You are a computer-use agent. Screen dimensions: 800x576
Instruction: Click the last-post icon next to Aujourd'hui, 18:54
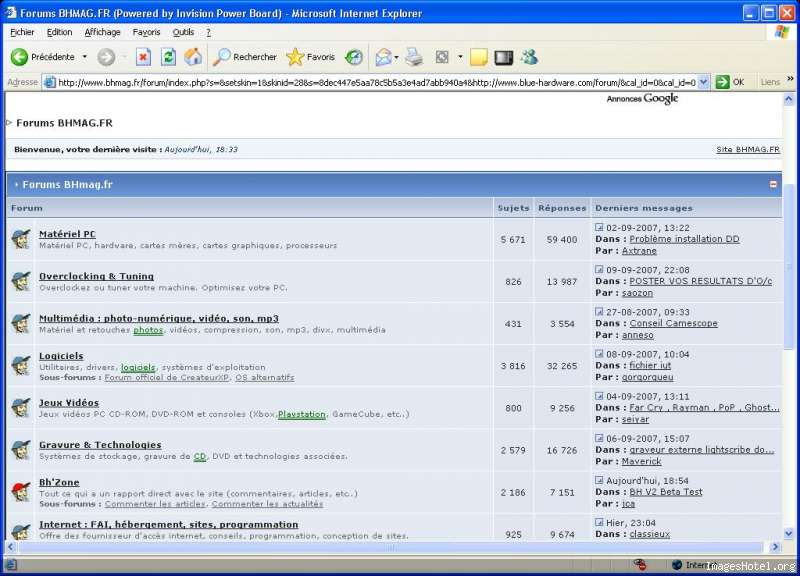click(599, 480)
